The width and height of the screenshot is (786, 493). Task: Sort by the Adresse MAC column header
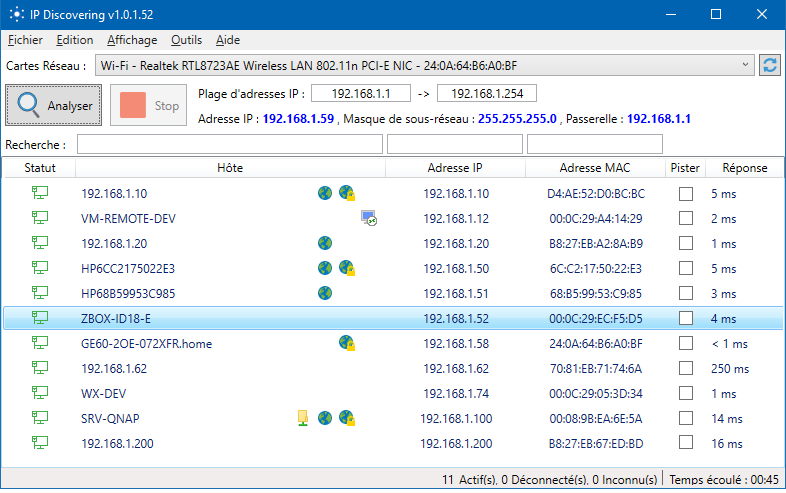(595, 168)
